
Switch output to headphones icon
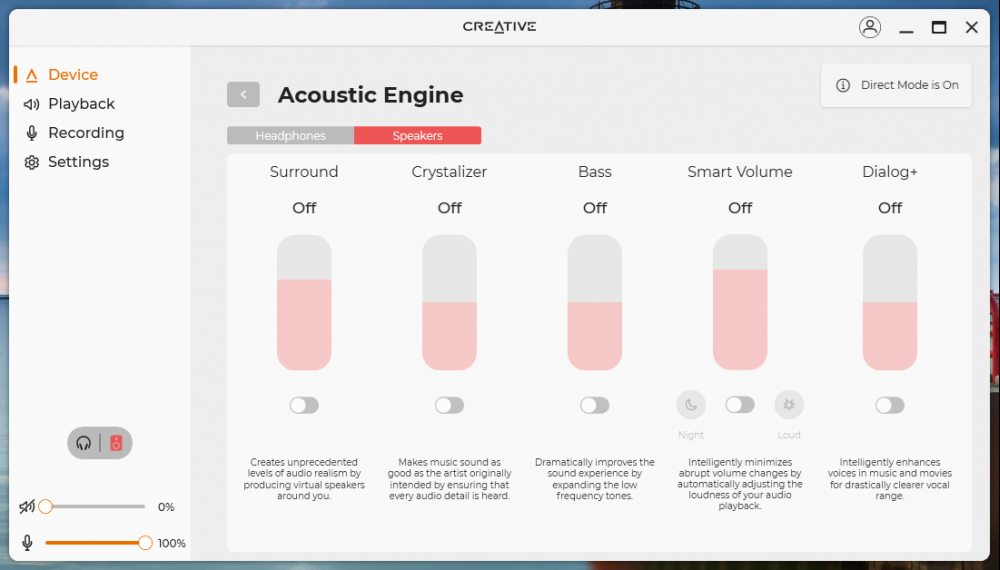tap(84, 443)
